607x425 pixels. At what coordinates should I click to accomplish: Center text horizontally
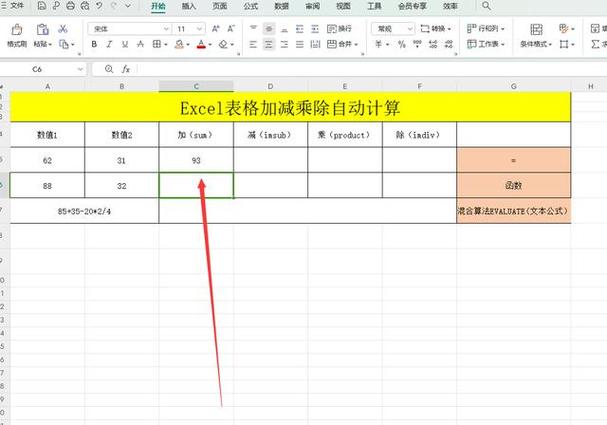(269, 44)
